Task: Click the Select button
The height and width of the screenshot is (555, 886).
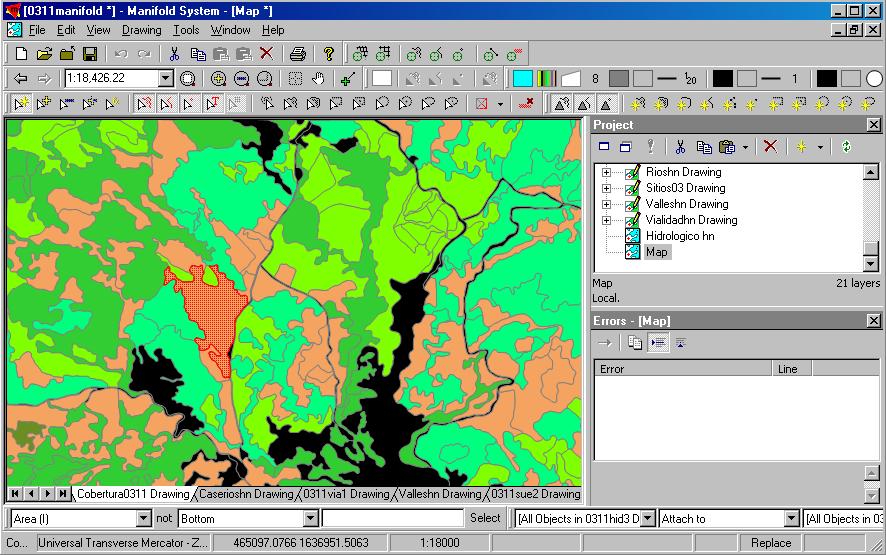Action: pos(485,518)
